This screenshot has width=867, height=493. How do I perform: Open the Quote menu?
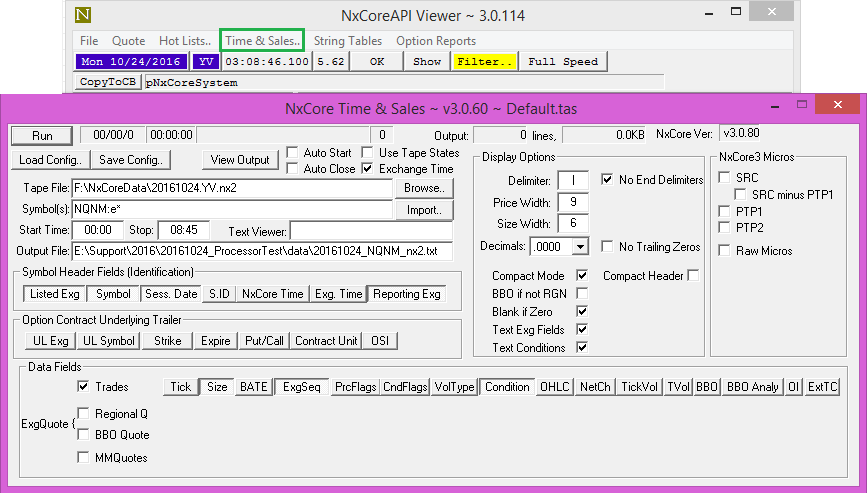128,41
